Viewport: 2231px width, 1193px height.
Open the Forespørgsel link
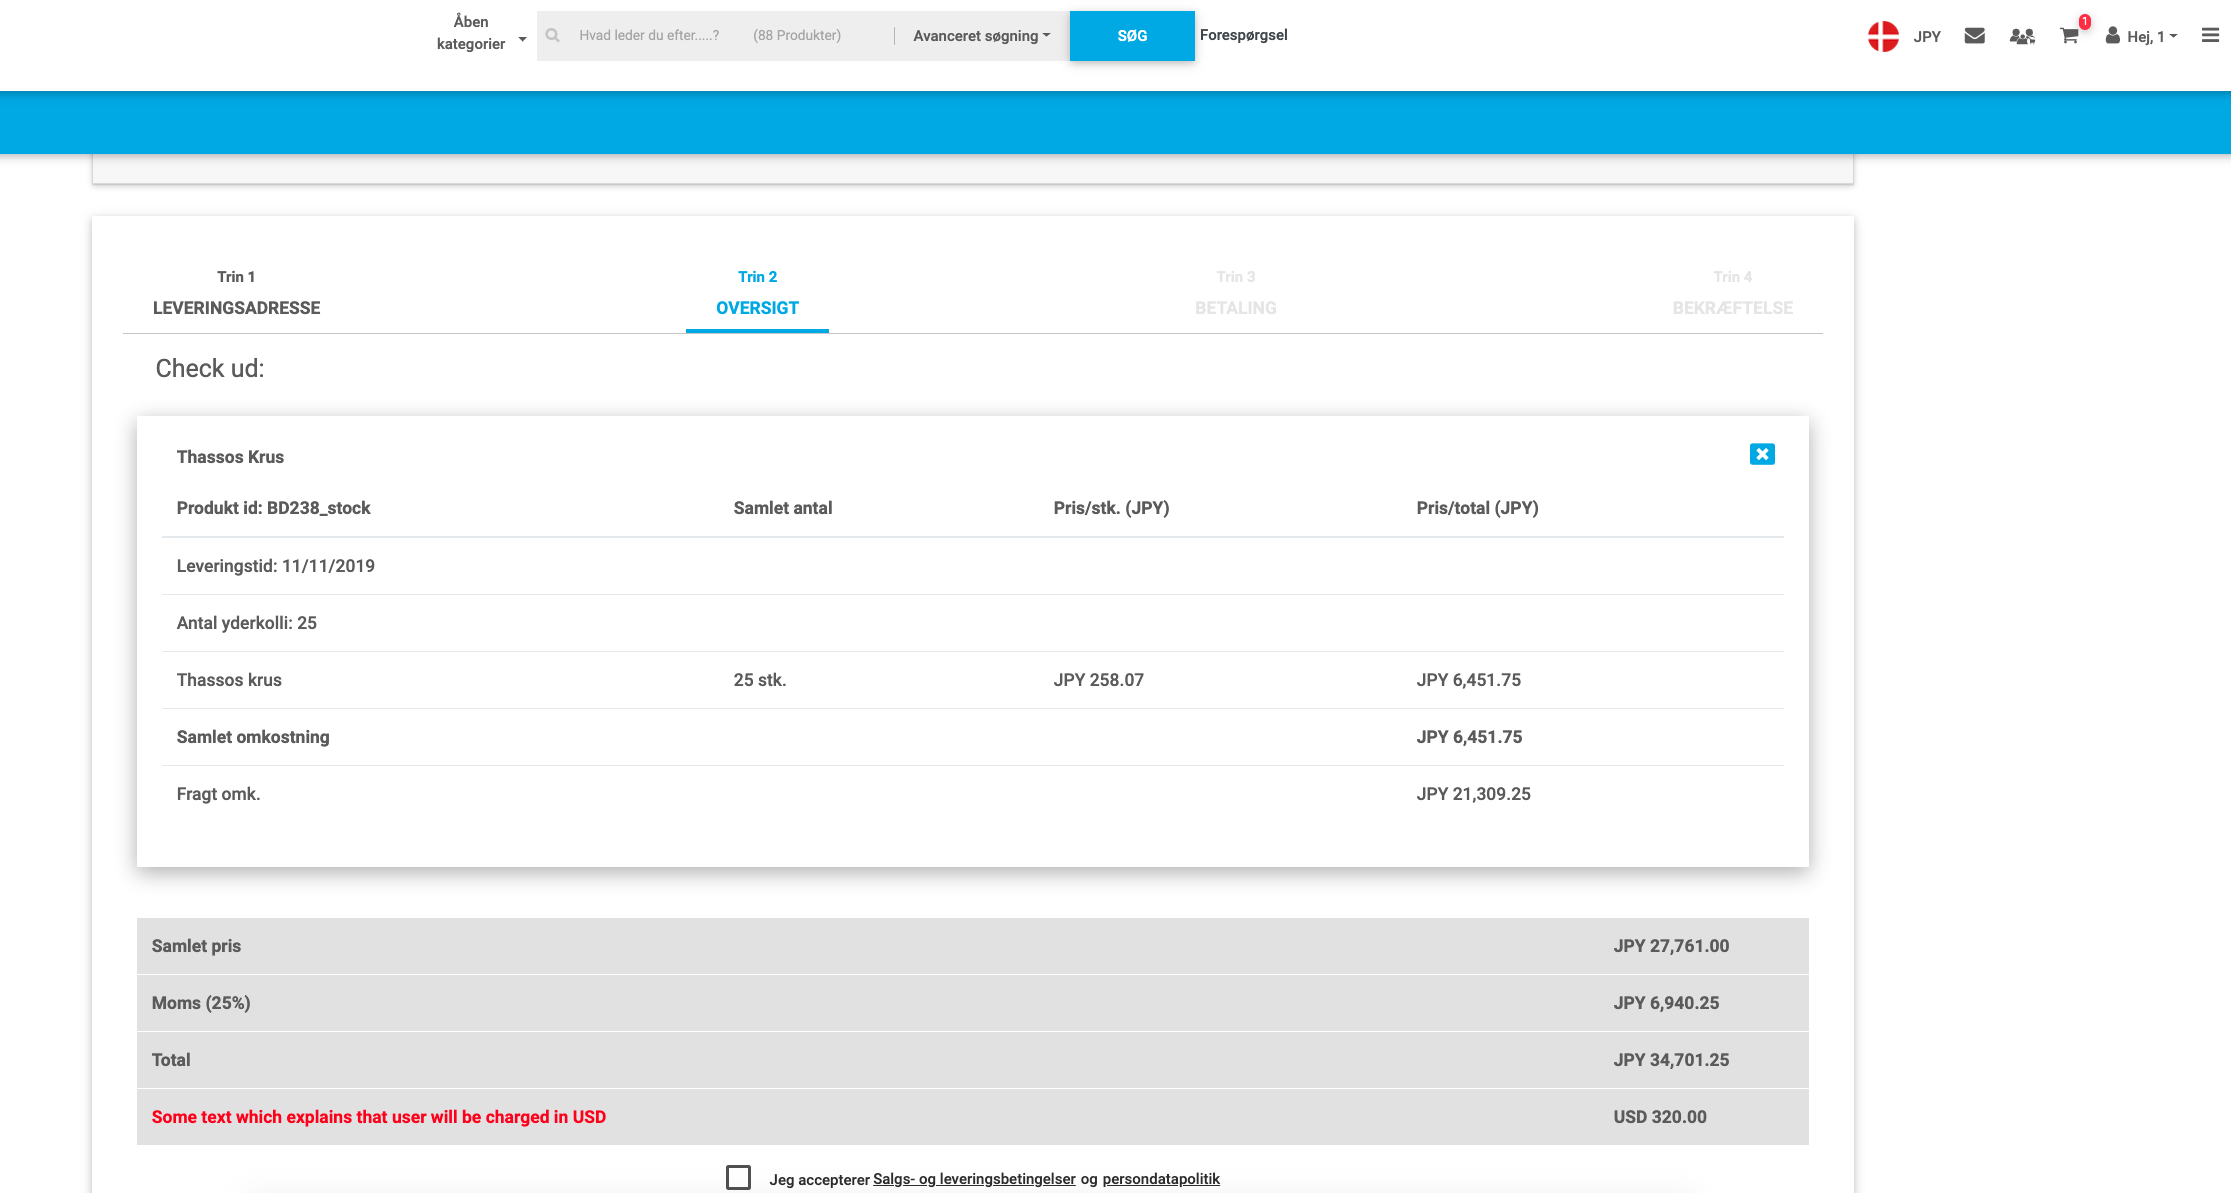[x=1243, y=35]
